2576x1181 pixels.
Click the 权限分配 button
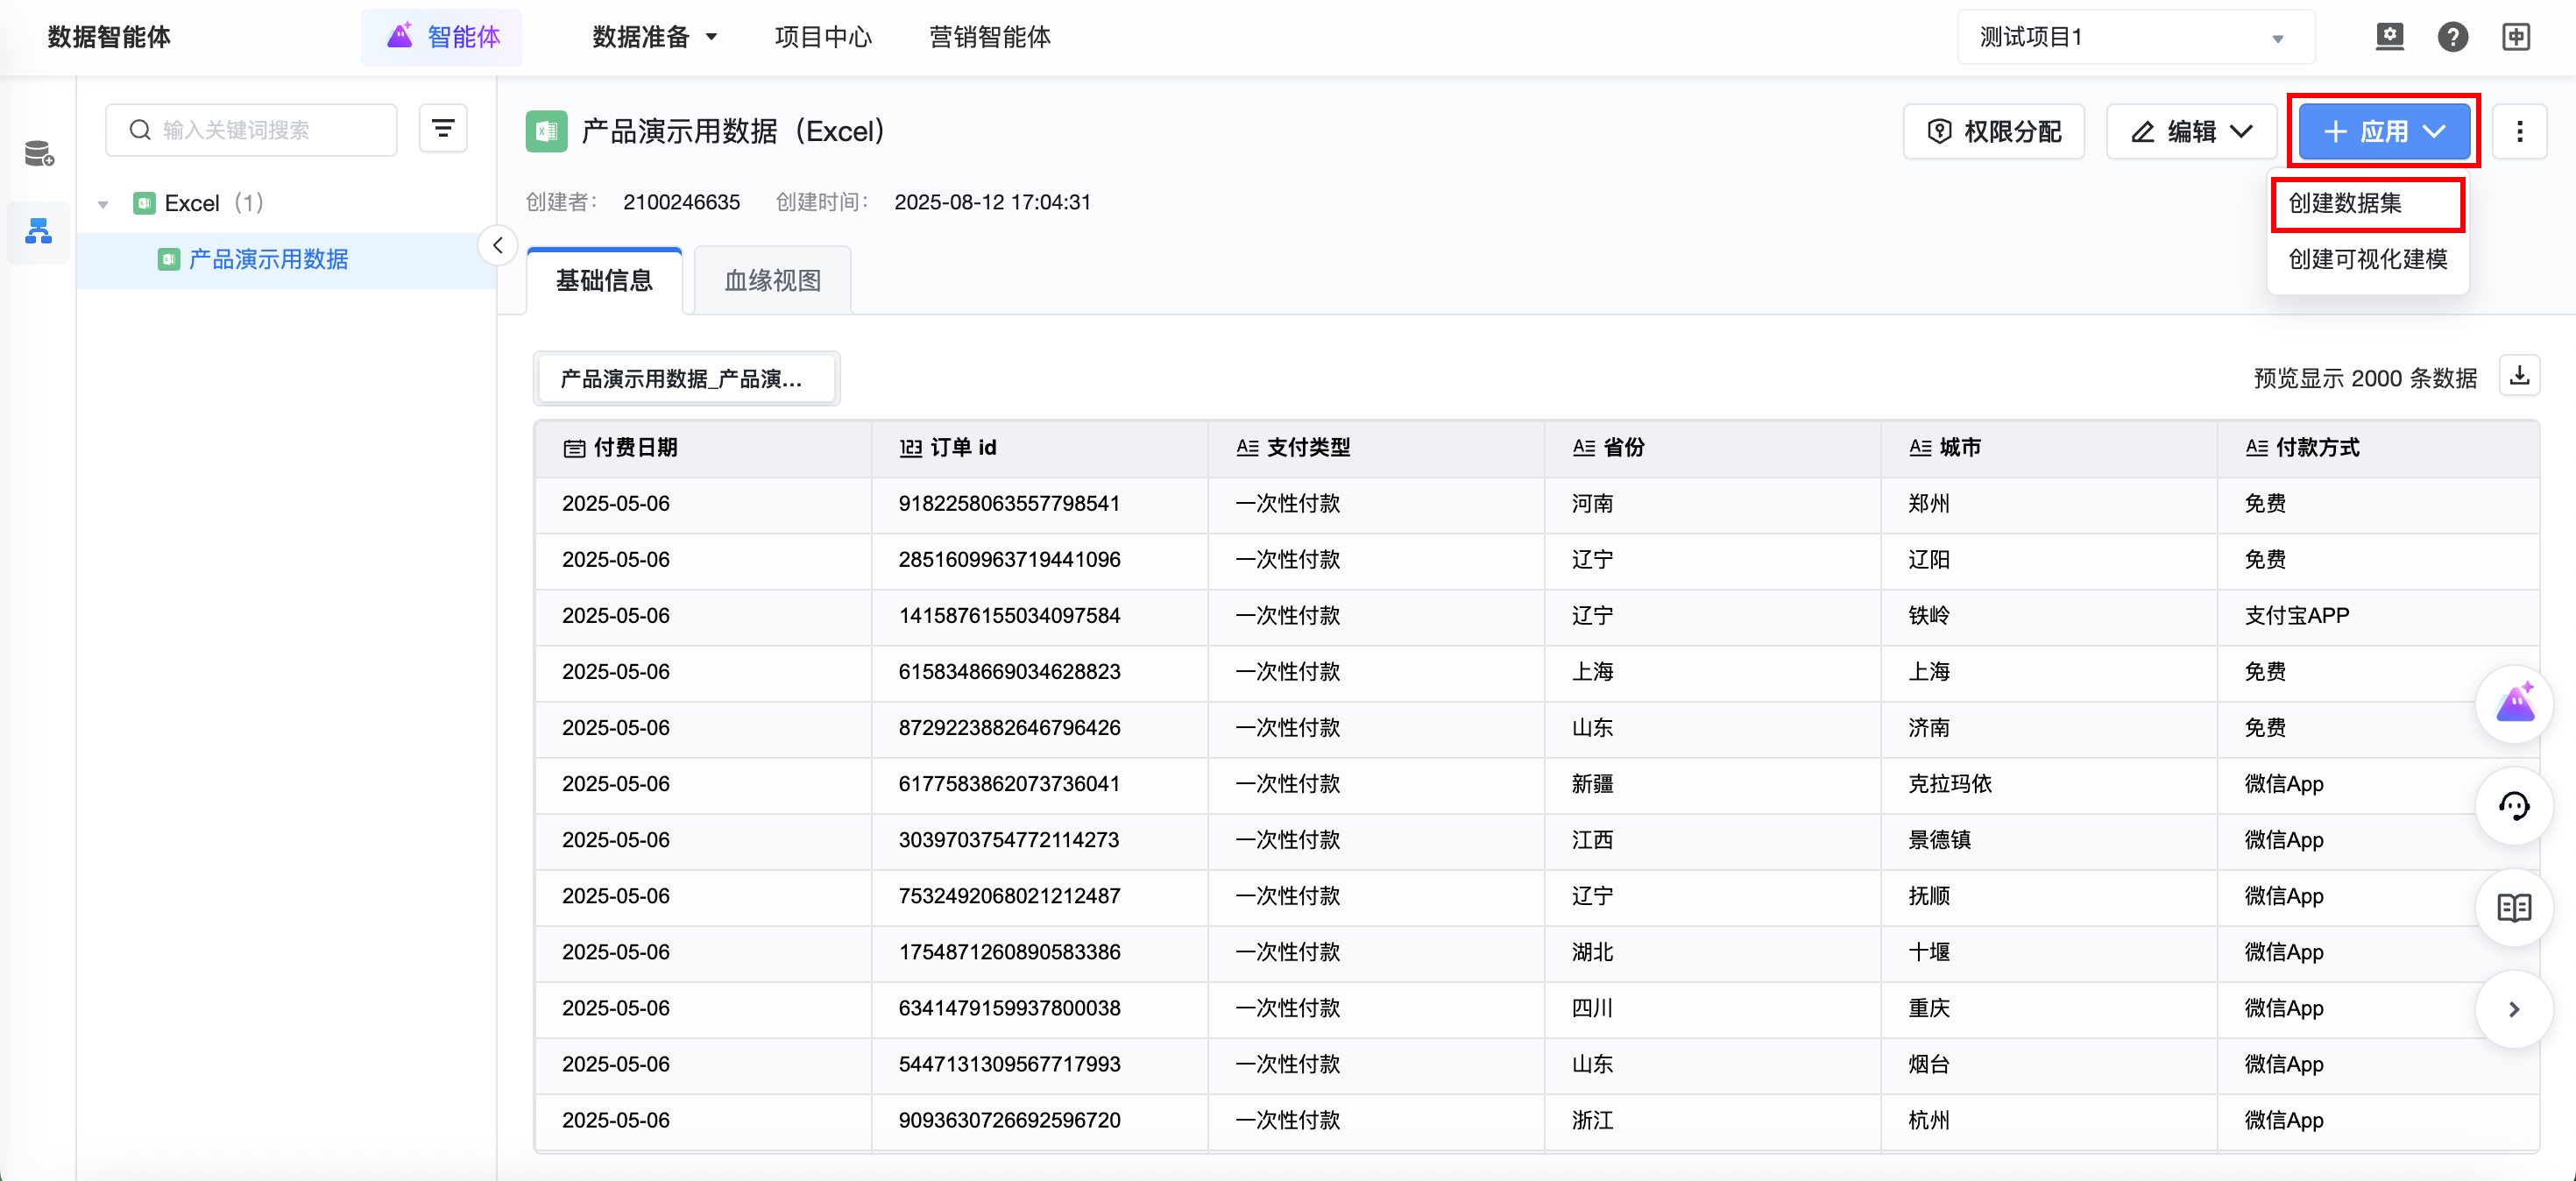tap(1994, 131)
